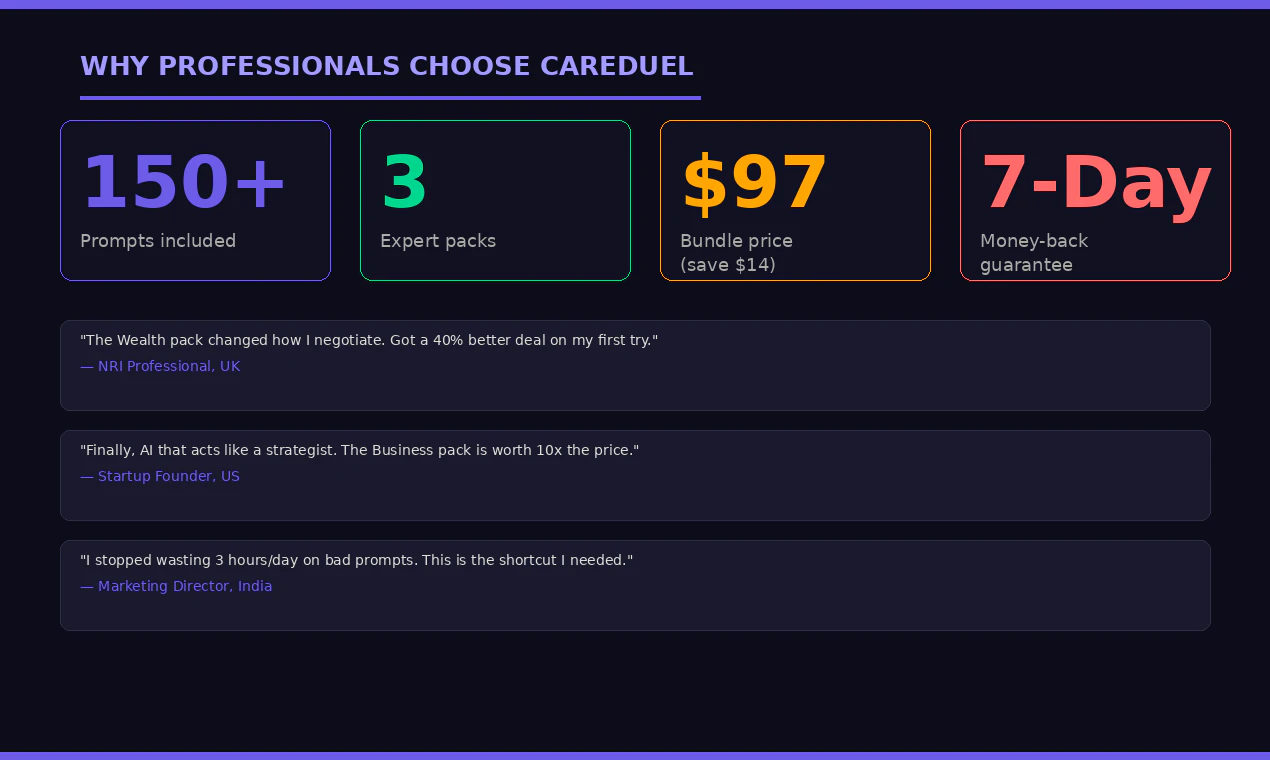Viewport: 1270px width, 760px height.
Task: Click the green "3" number
Action: click(404, 183)
